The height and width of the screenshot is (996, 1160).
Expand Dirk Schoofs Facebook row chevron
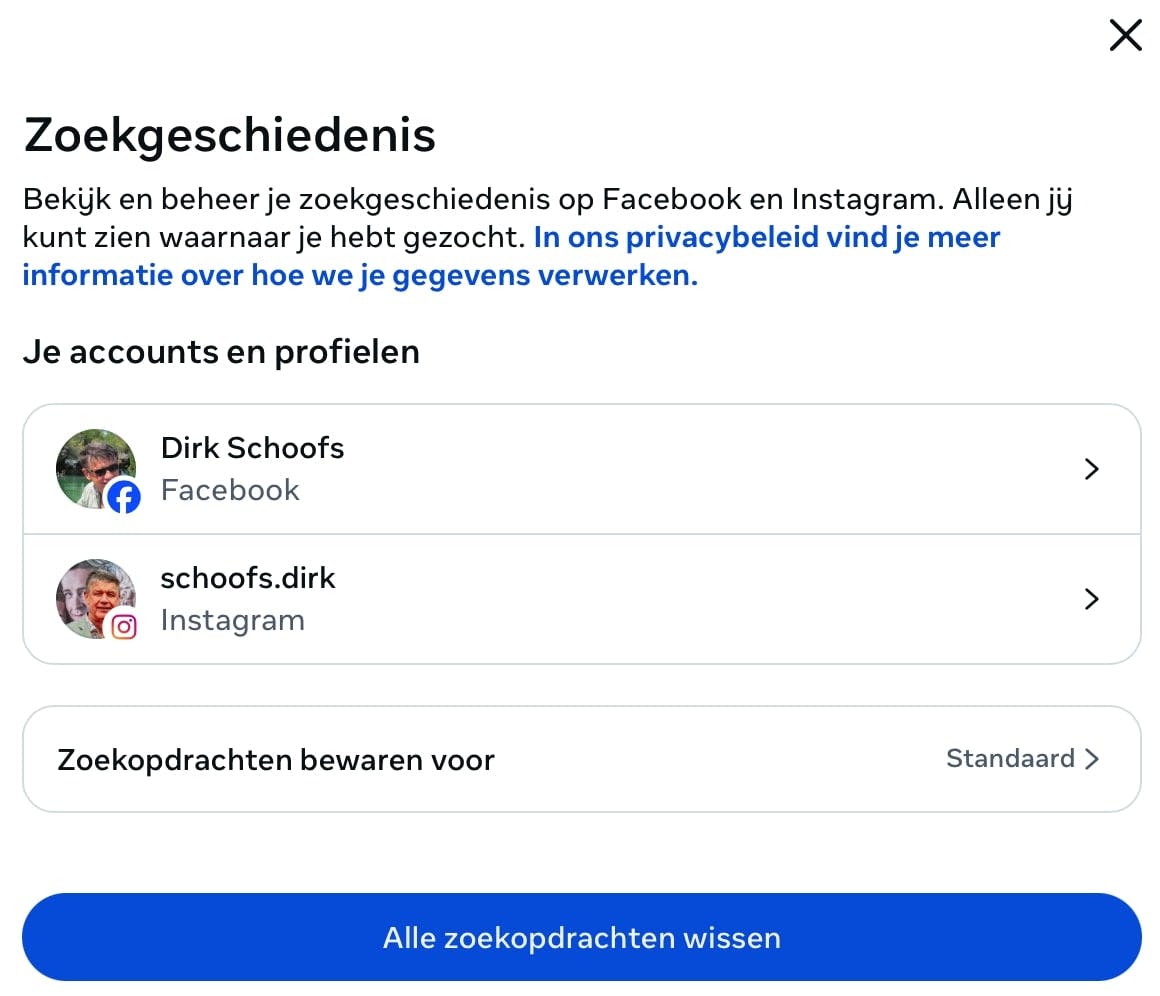(1092, 469)
